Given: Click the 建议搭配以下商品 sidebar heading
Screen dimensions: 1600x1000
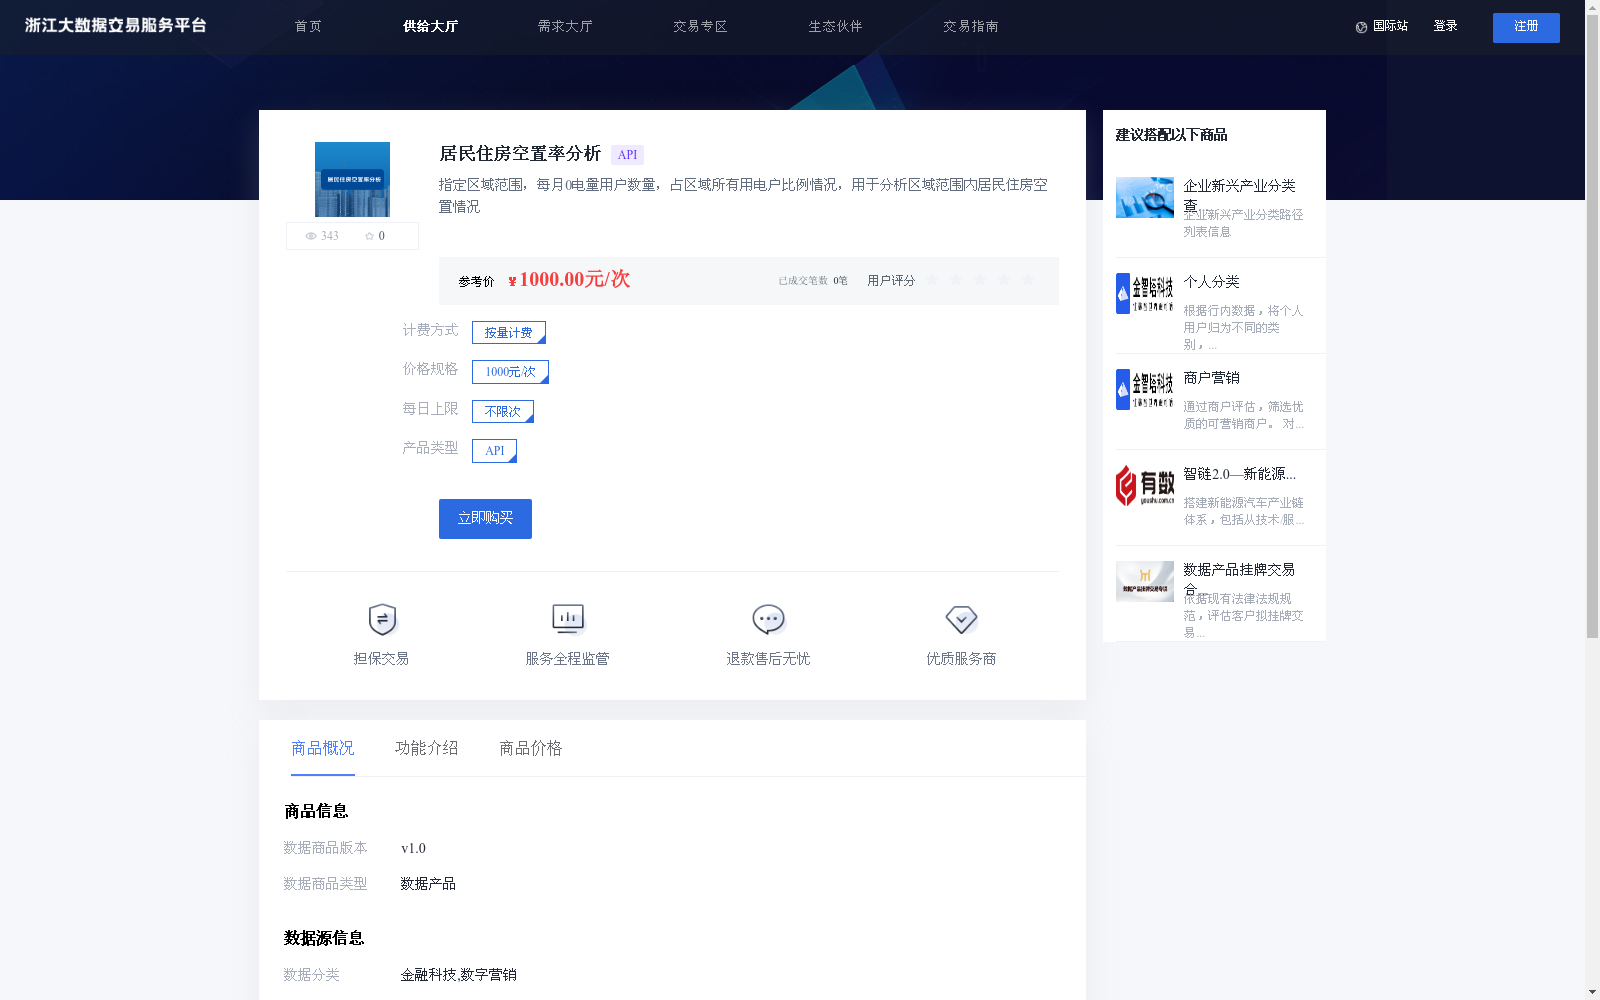Looking at the screenshot, I should click(1171, 135).
